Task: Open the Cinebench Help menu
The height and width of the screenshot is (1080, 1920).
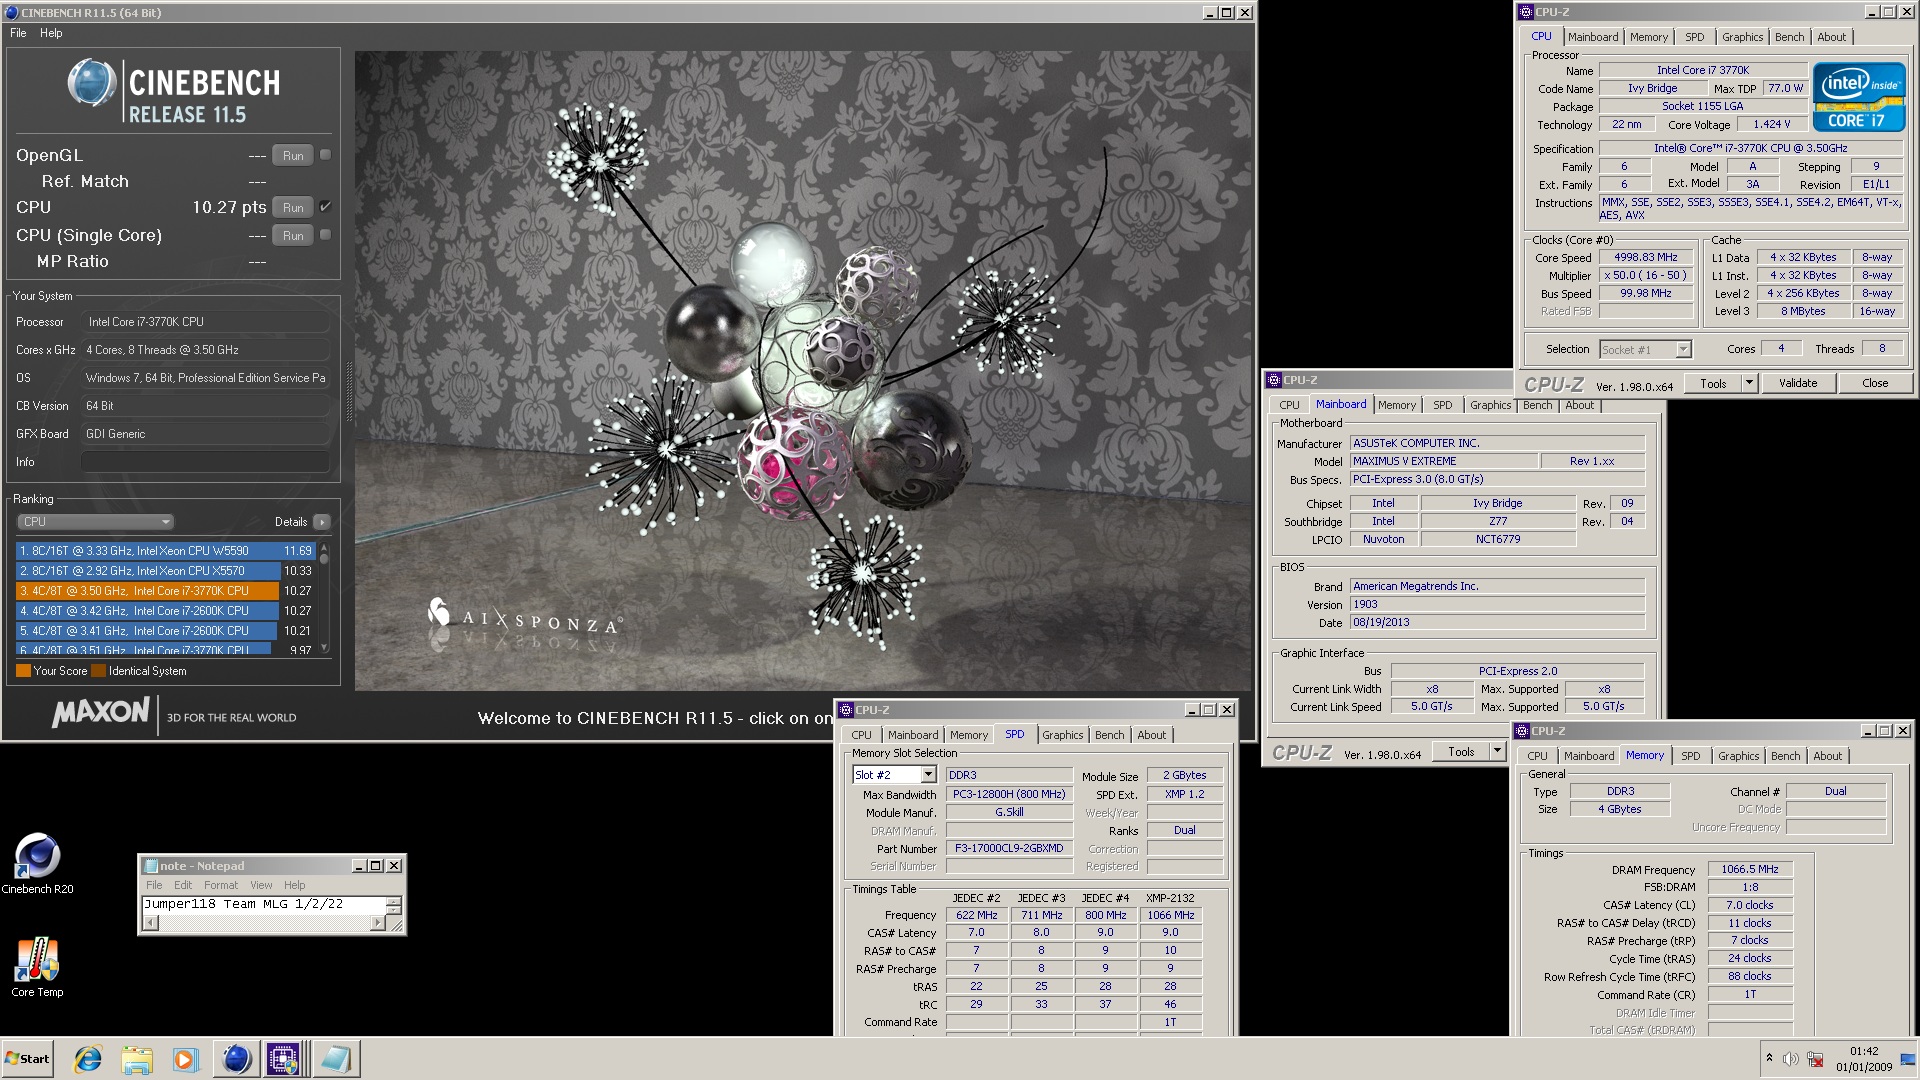Action: (51, 33)
